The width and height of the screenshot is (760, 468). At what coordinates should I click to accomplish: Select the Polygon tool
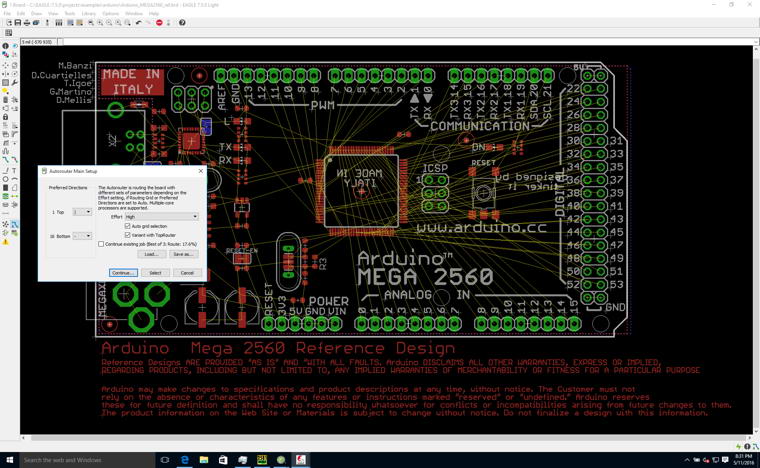click(15, 187)
